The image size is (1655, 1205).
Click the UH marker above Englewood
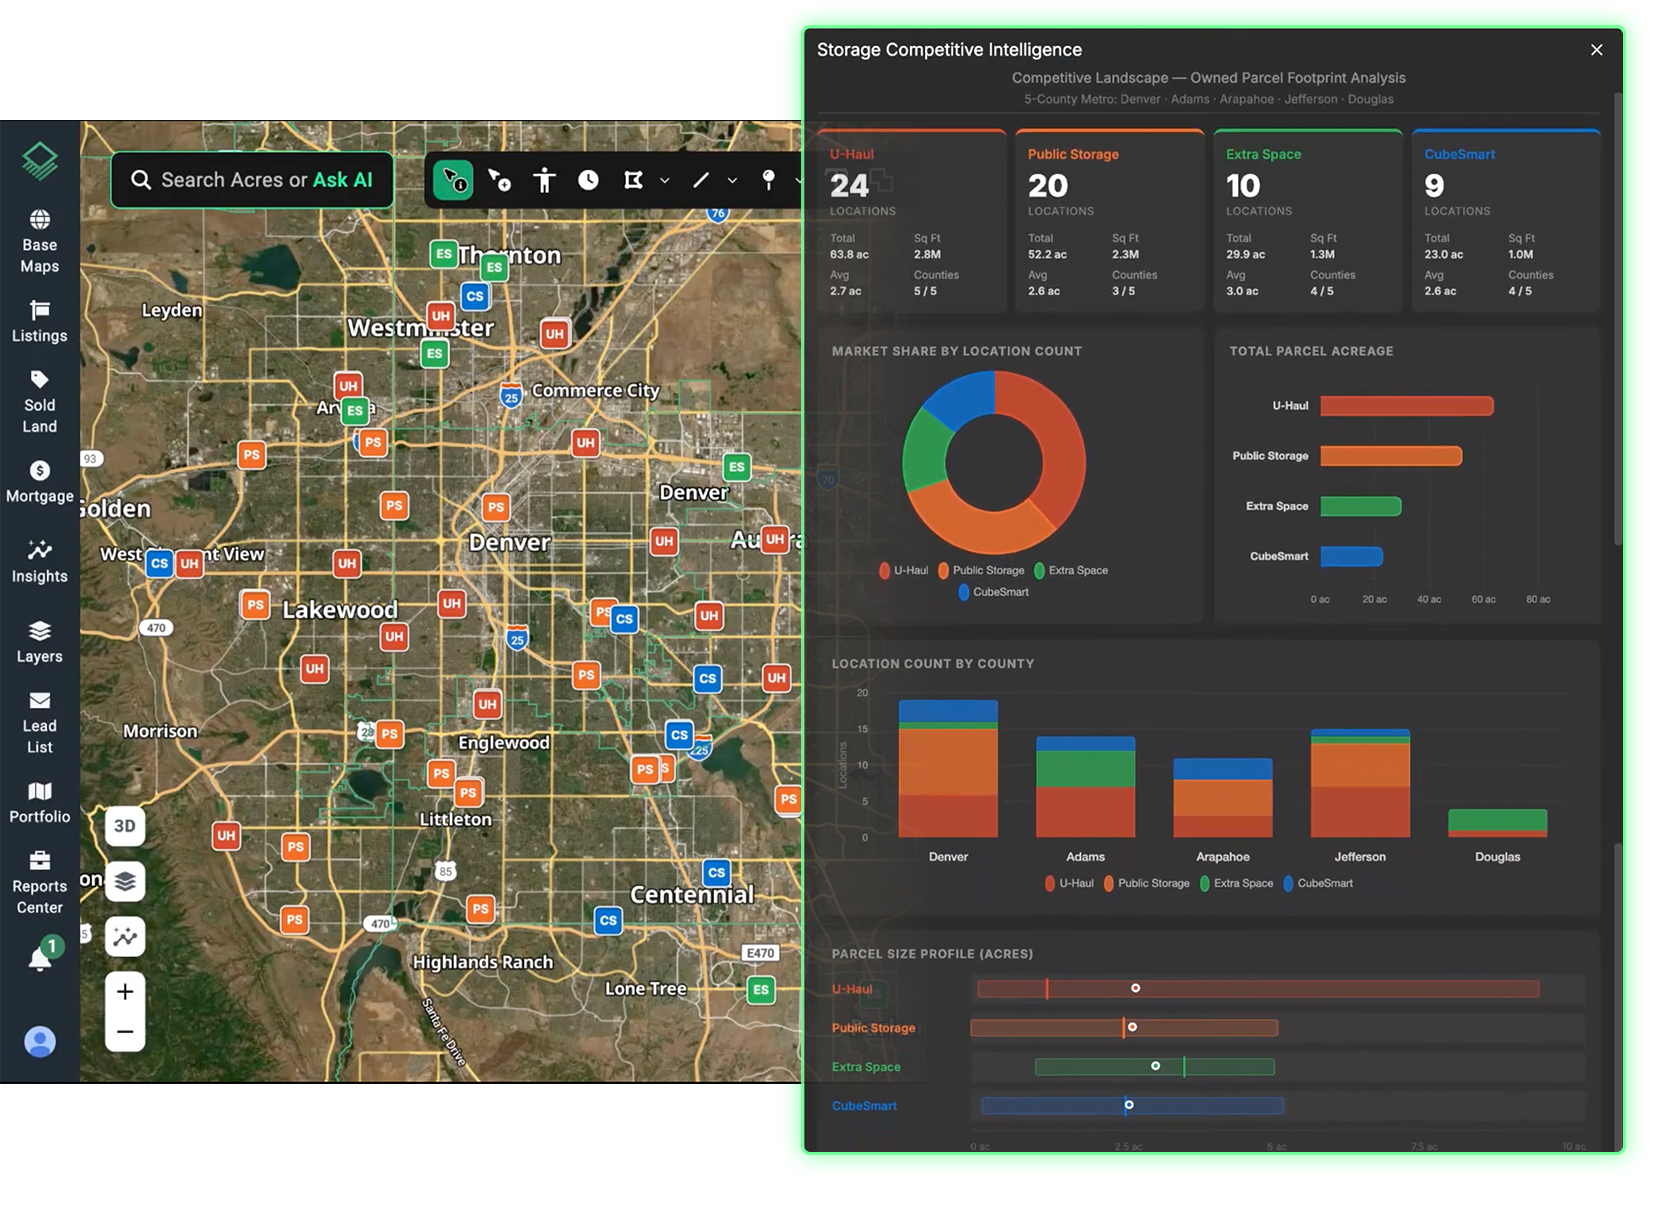tap(487, 704)
